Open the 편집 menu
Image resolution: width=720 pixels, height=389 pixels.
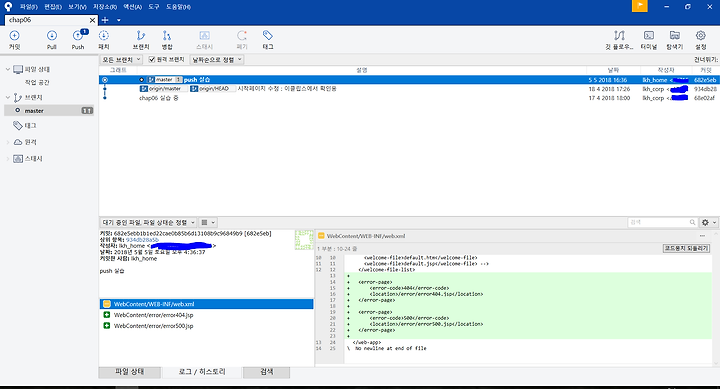(x=53, y=7)
